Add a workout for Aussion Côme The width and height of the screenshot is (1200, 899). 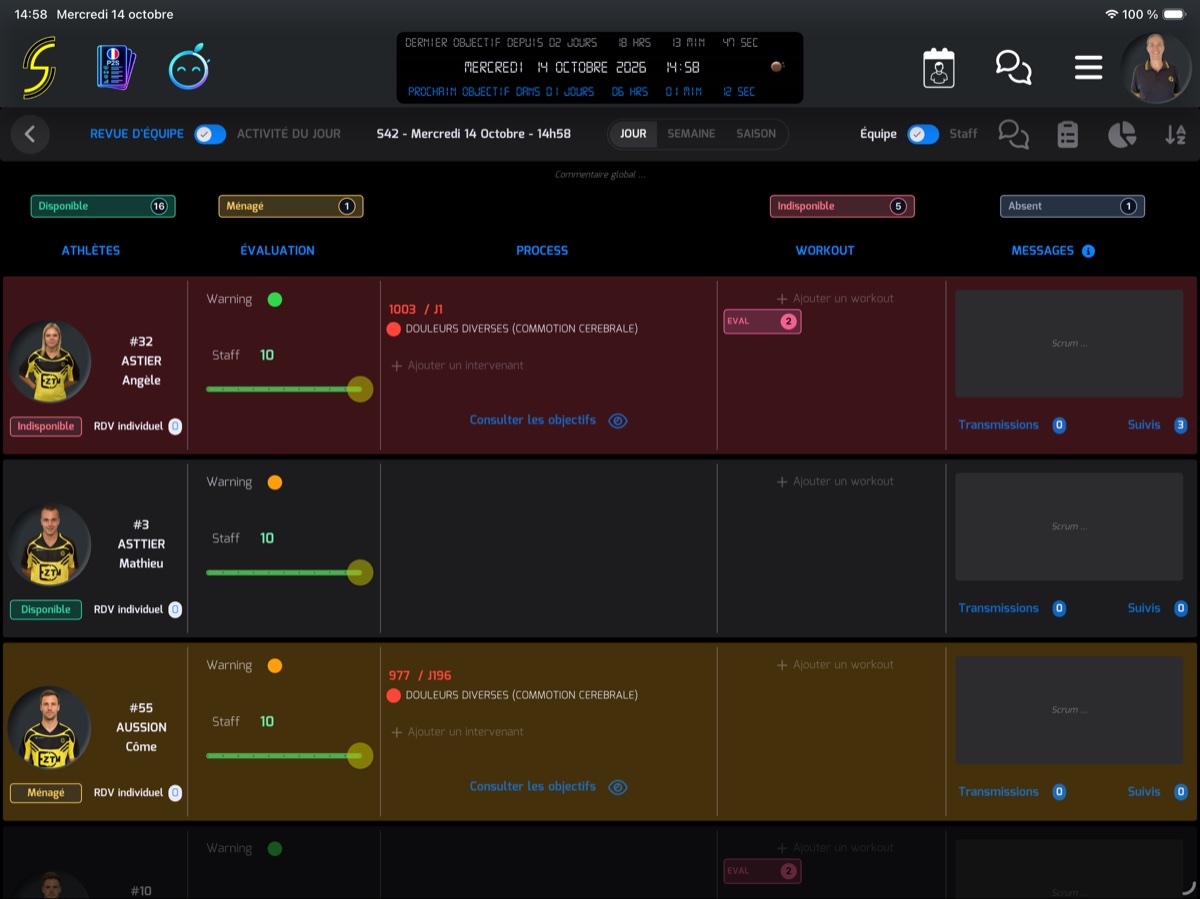835,665
